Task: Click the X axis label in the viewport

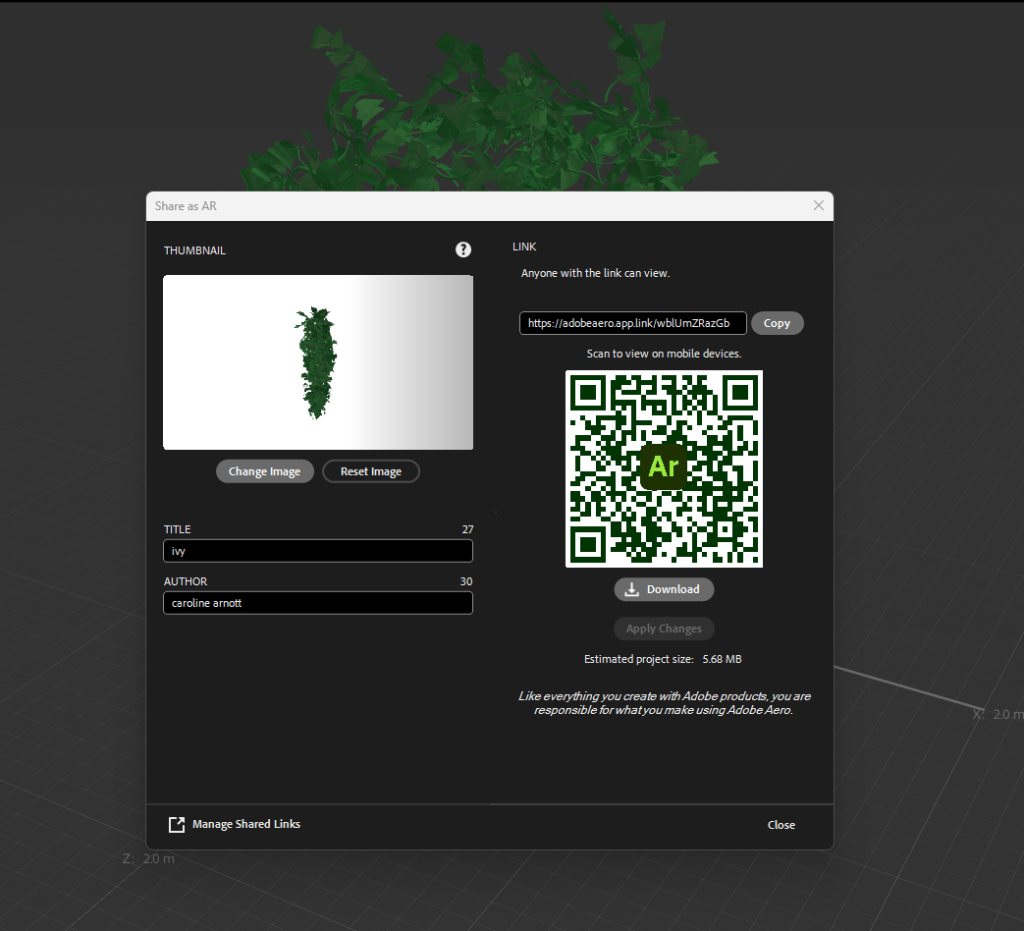Action: [998, 714]
